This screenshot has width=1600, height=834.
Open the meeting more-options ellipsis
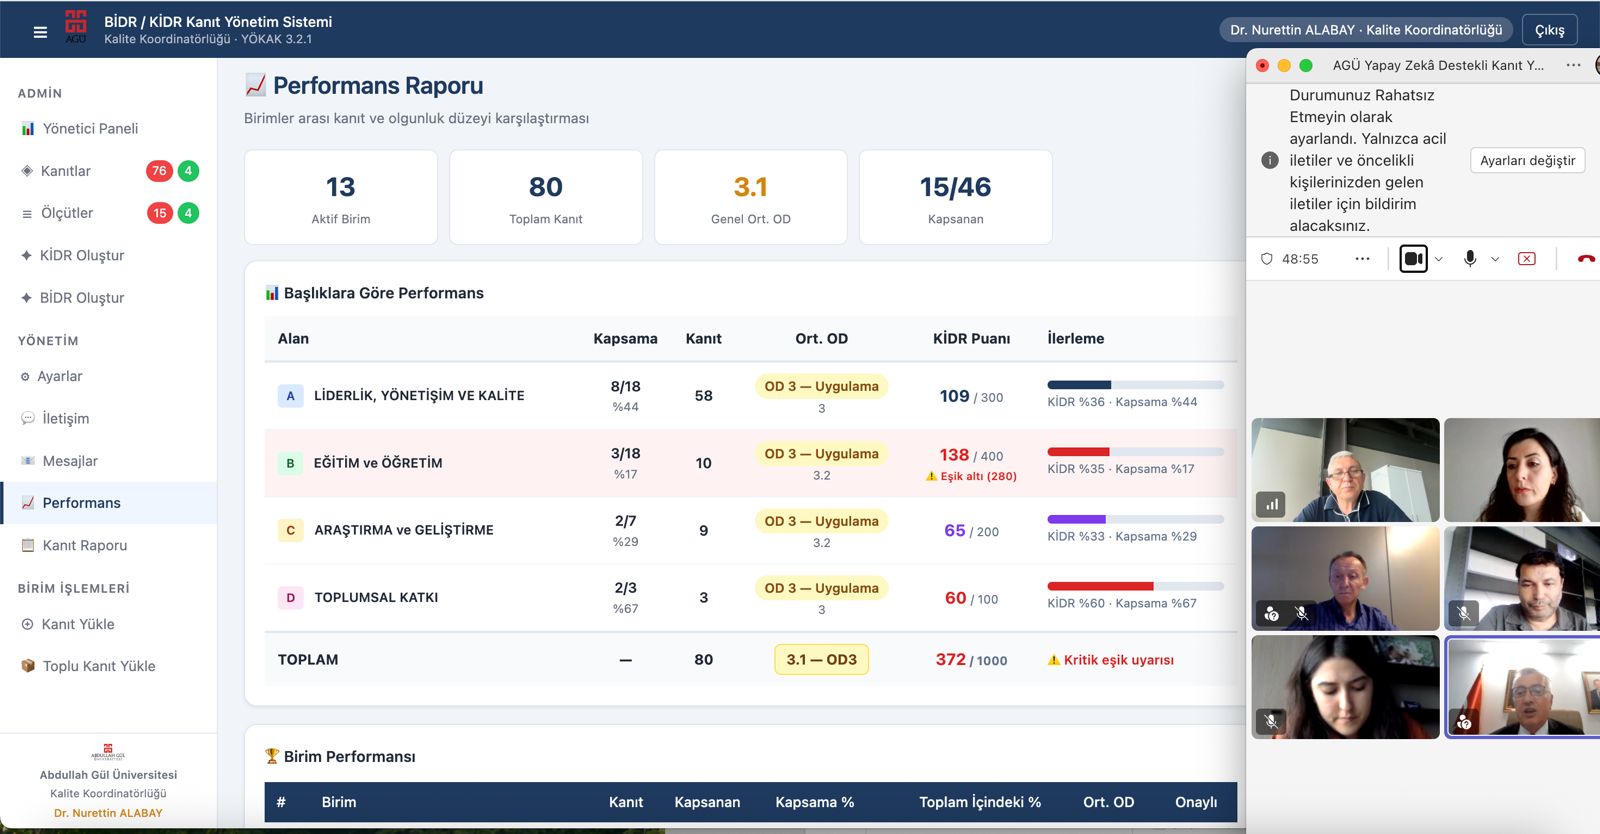pyautogui.click(x=1362, y=258)
